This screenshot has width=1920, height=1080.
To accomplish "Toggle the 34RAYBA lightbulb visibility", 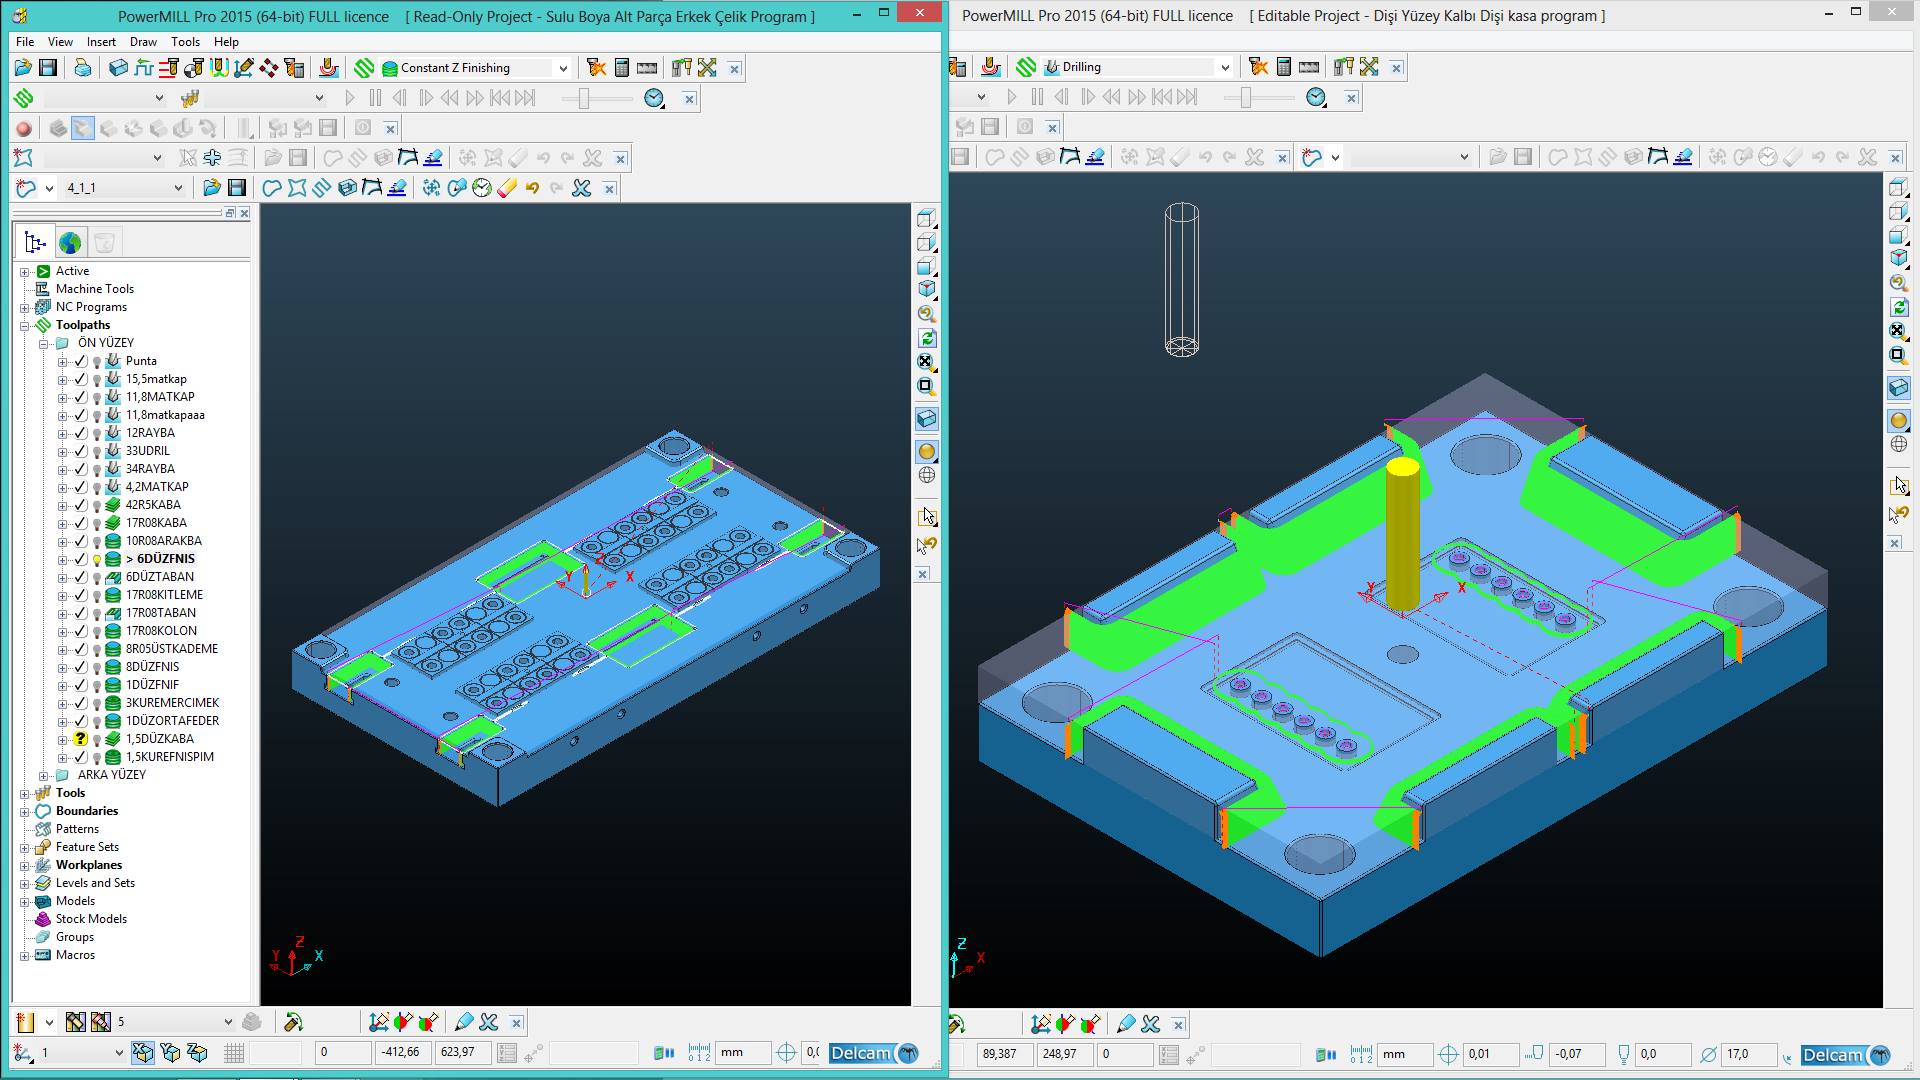I will coord(97,469).
